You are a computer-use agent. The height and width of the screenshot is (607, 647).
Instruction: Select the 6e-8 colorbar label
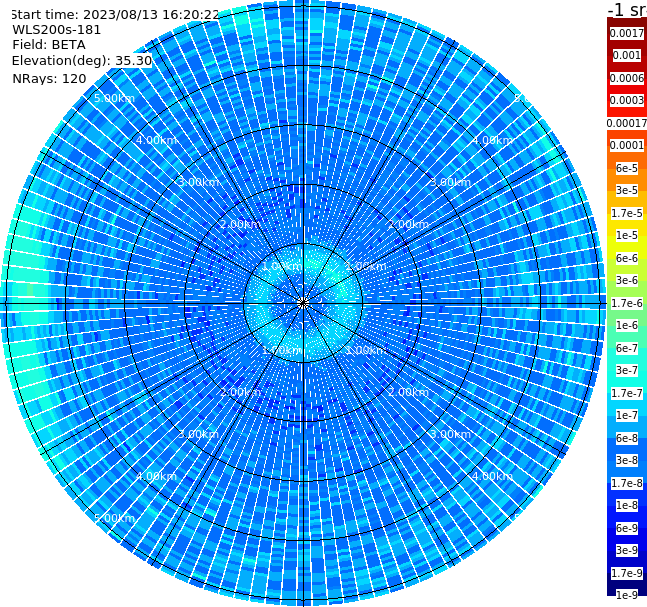pos(627,438)
